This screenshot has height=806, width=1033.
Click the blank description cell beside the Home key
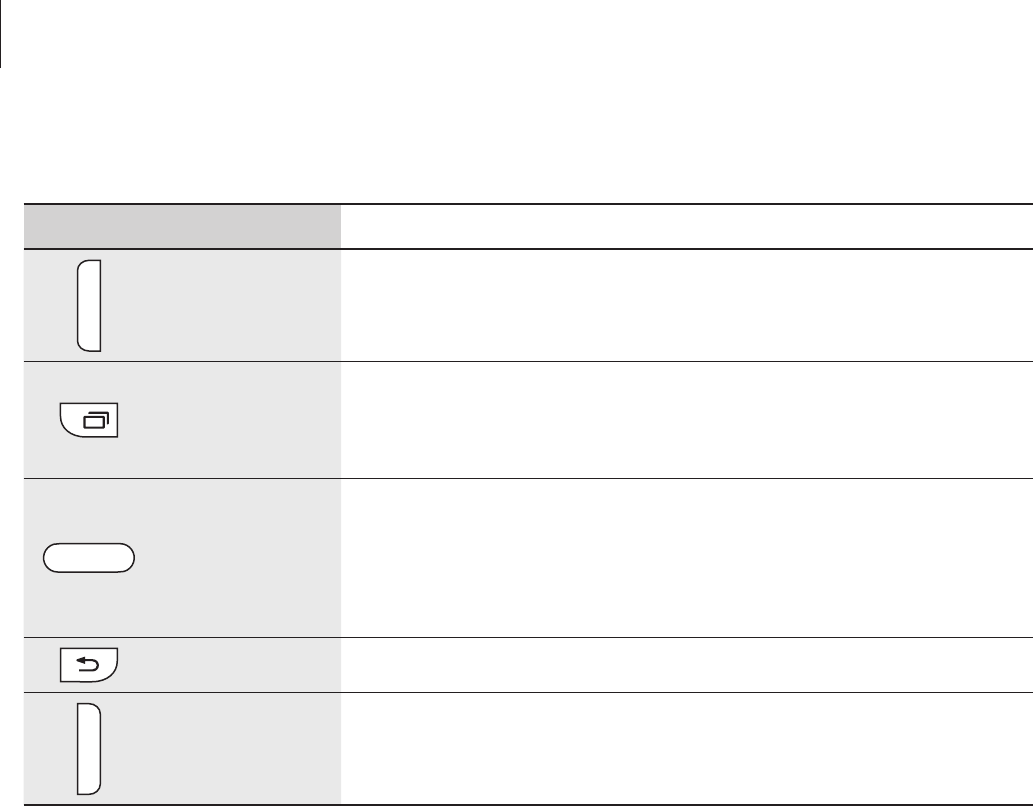(686, 558)
